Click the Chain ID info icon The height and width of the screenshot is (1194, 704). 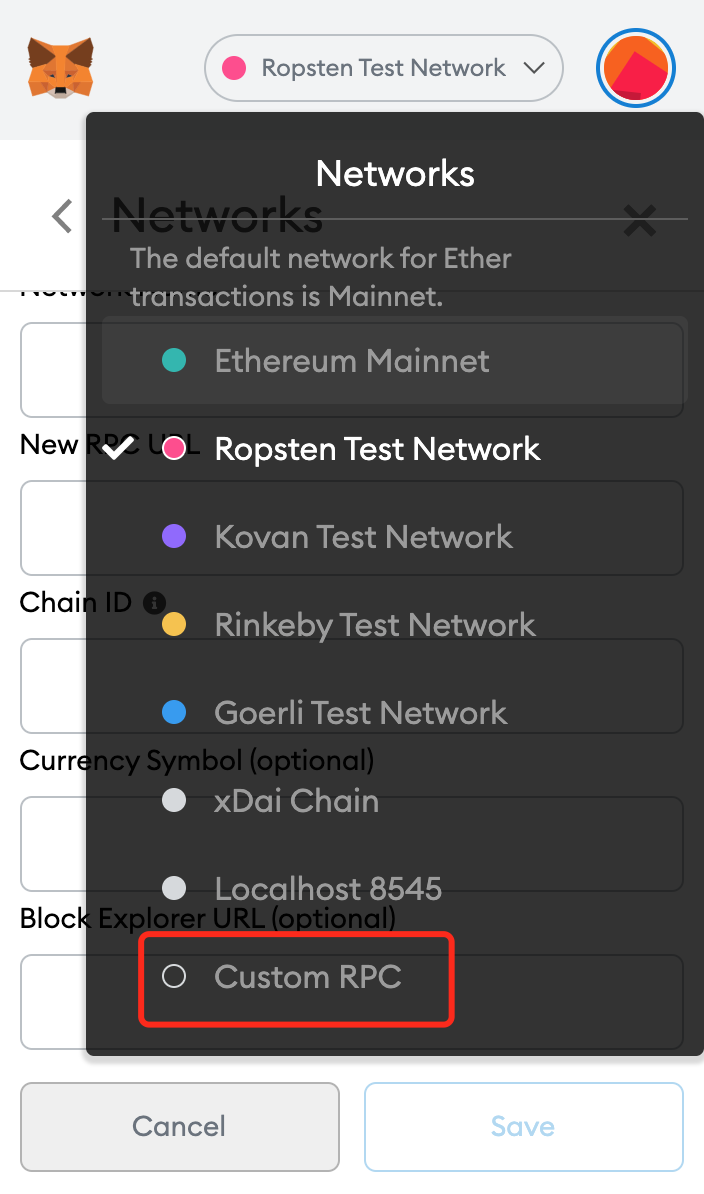(154, 603)
